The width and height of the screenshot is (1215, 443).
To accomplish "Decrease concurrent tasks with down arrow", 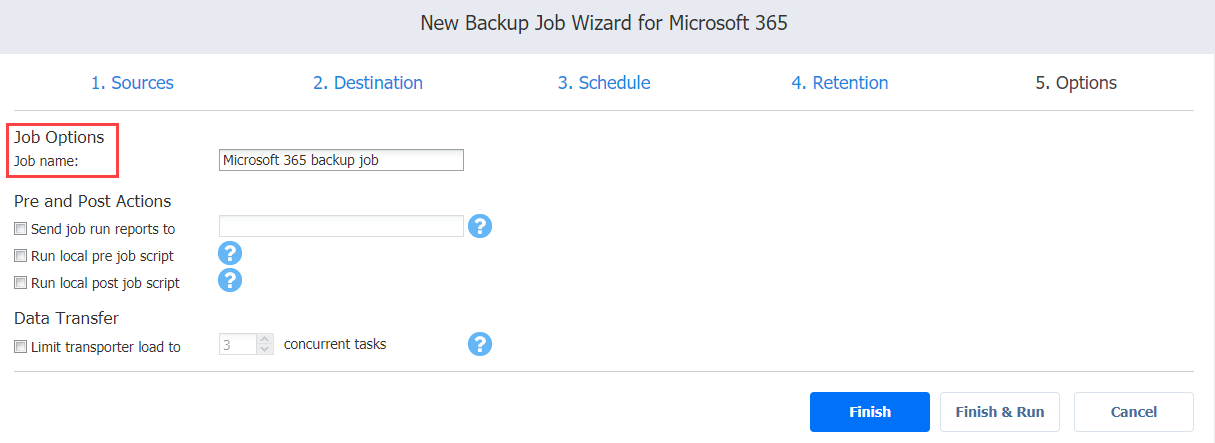I will tap(264, 350).
